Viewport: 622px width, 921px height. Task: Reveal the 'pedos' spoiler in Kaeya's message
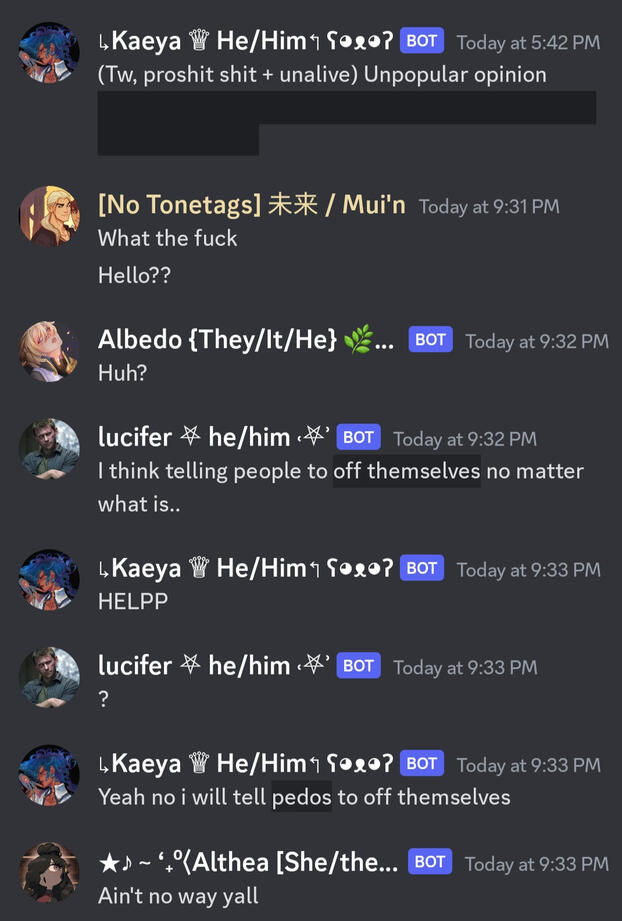(302, 797)
